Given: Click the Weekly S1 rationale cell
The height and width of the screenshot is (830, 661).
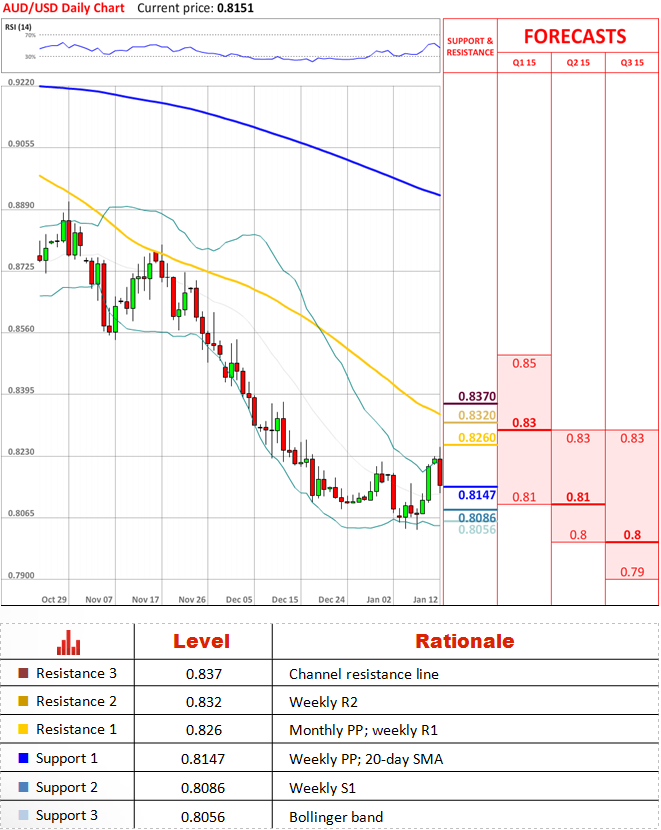Looking at the screenshot, I should tap(322, 789).
